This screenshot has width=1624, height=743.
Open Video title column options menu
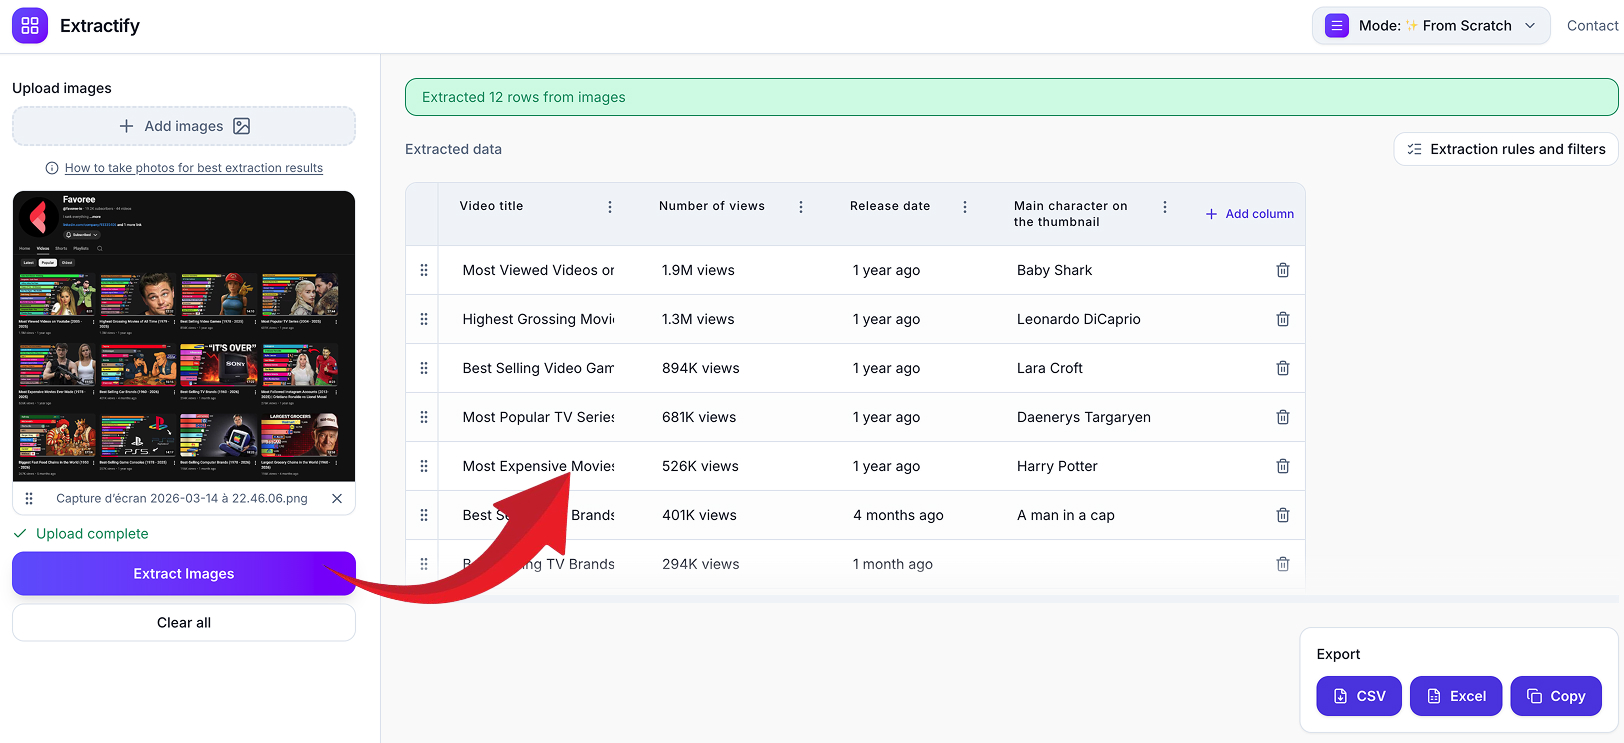point(610,207)
